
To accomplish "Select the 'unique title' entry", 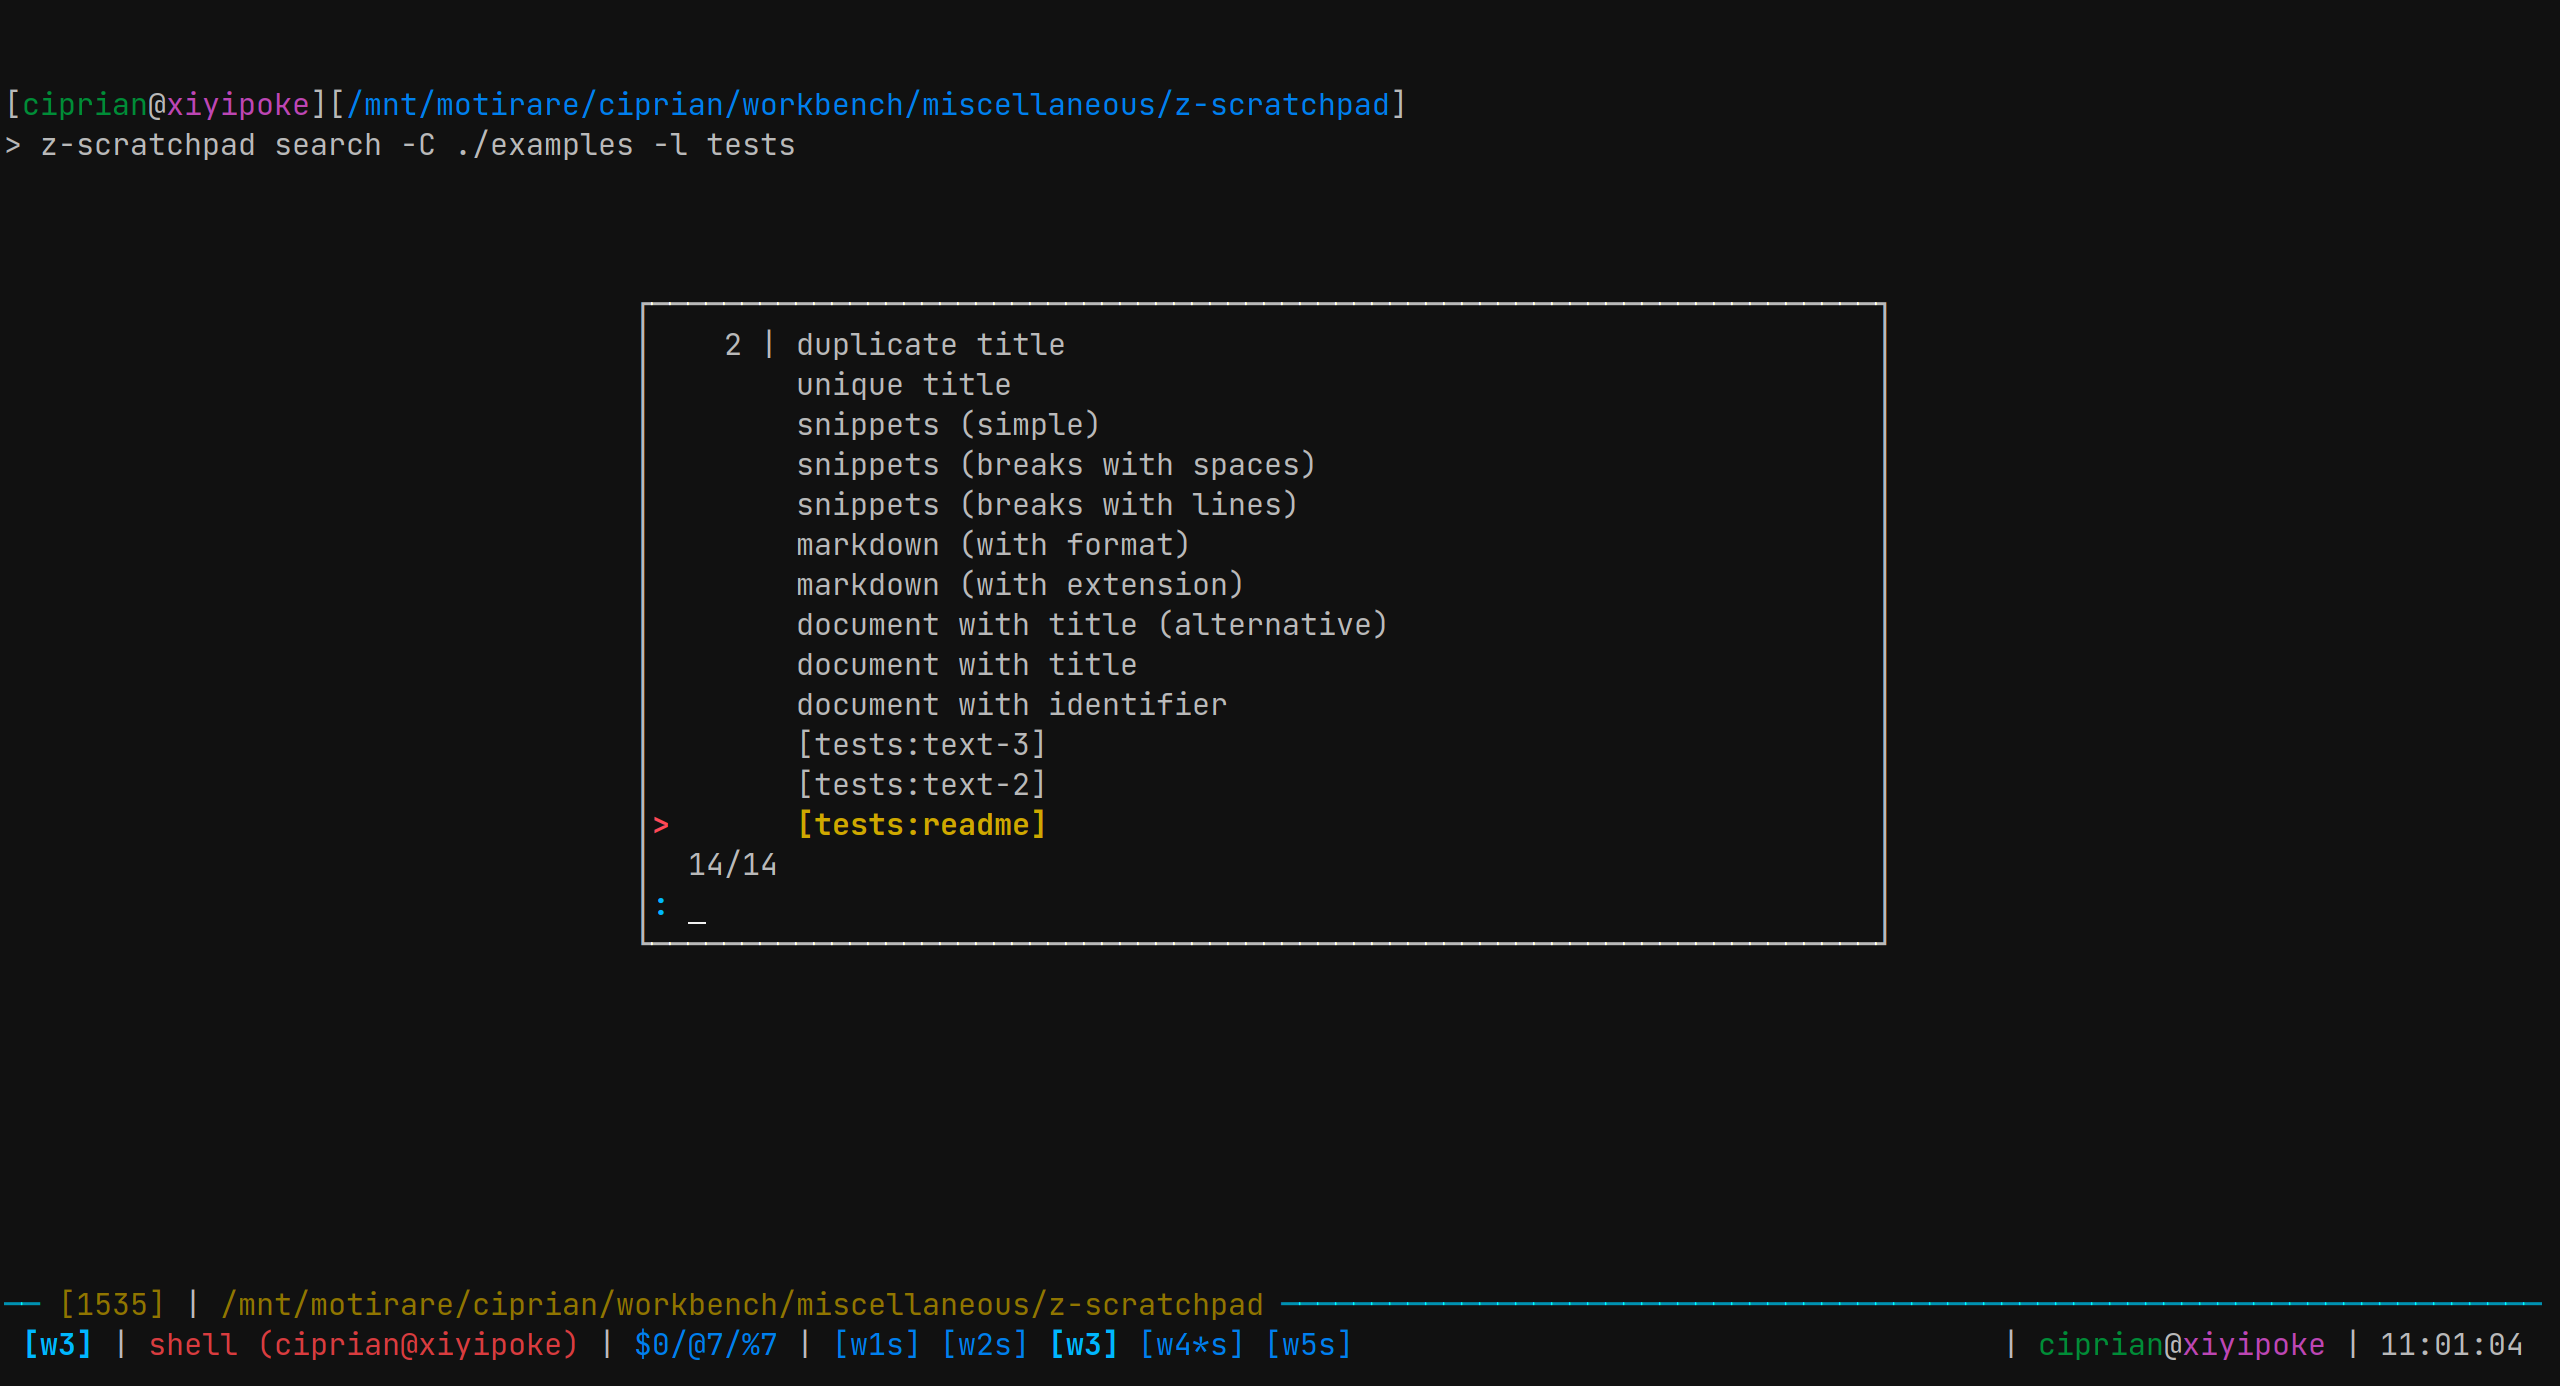I will pyautogui.click(x=903, y=385).
